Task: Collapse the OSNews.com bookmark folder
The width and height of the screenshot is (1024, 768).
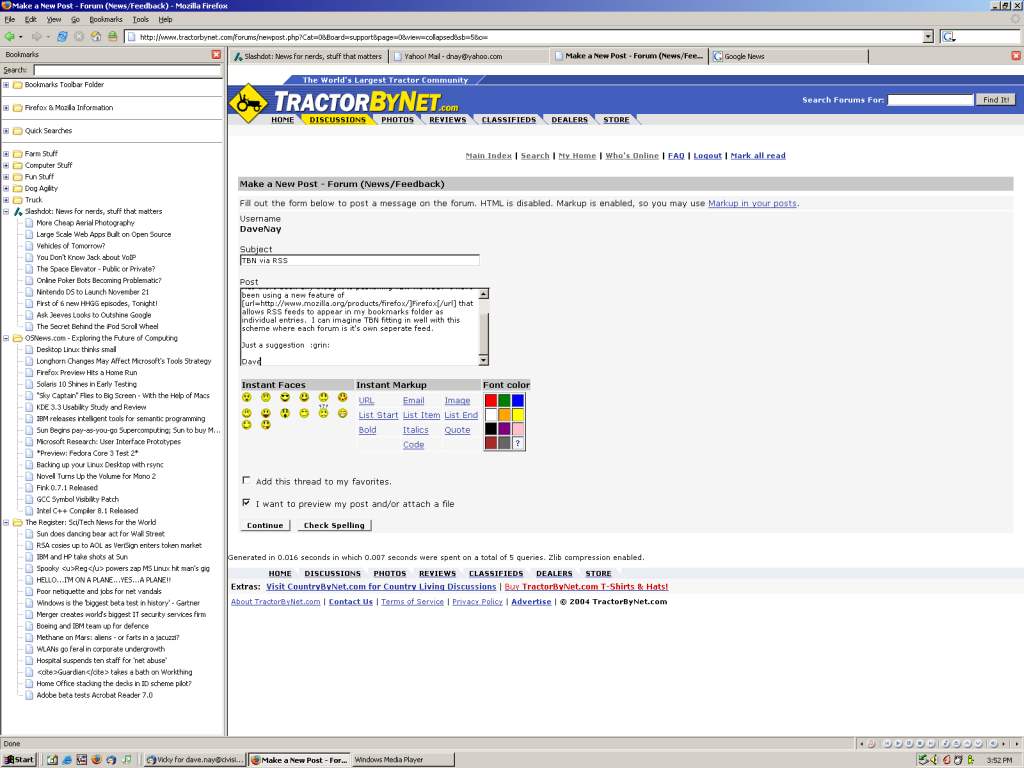Action: (x=6, y=338)
